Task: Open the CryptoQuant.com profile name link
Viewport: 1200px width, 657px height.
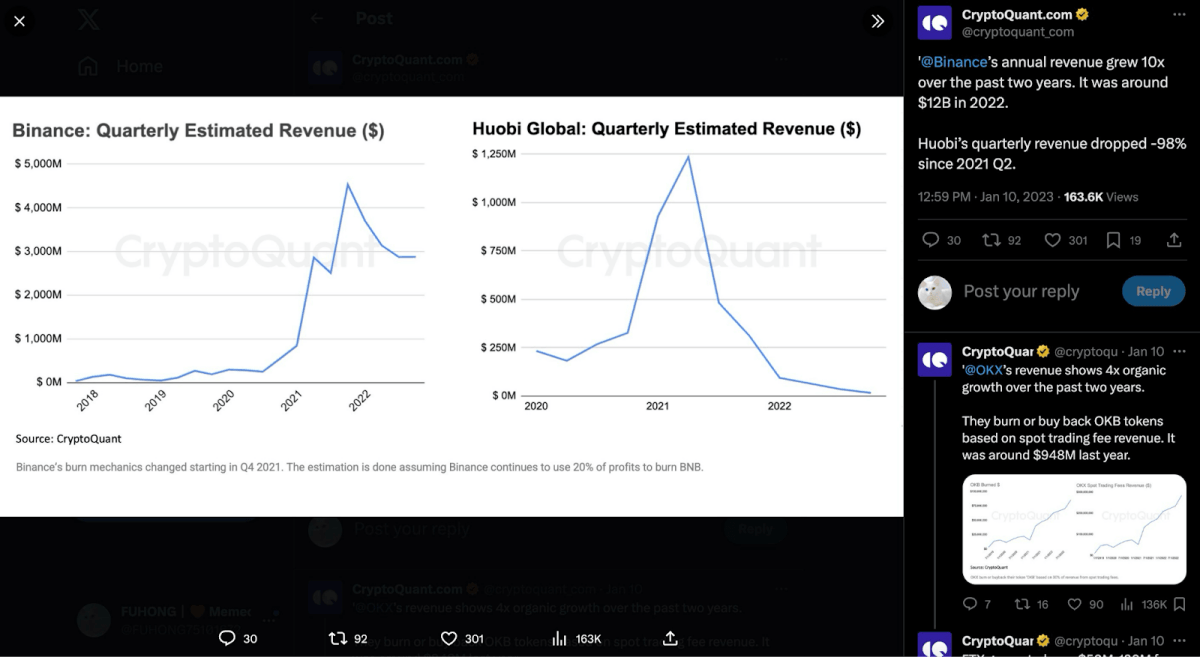Action: 1017,15
